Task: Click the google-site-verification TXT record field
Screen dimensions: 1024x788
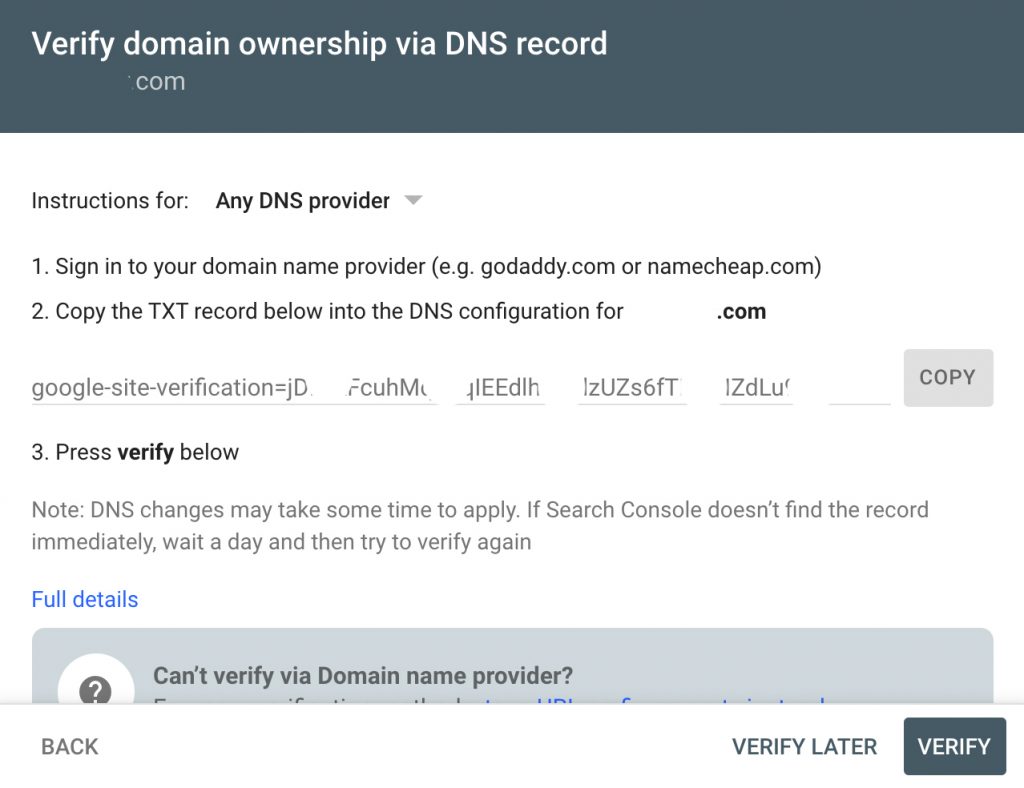Action: pyautogui.click(x=460, y=388)
